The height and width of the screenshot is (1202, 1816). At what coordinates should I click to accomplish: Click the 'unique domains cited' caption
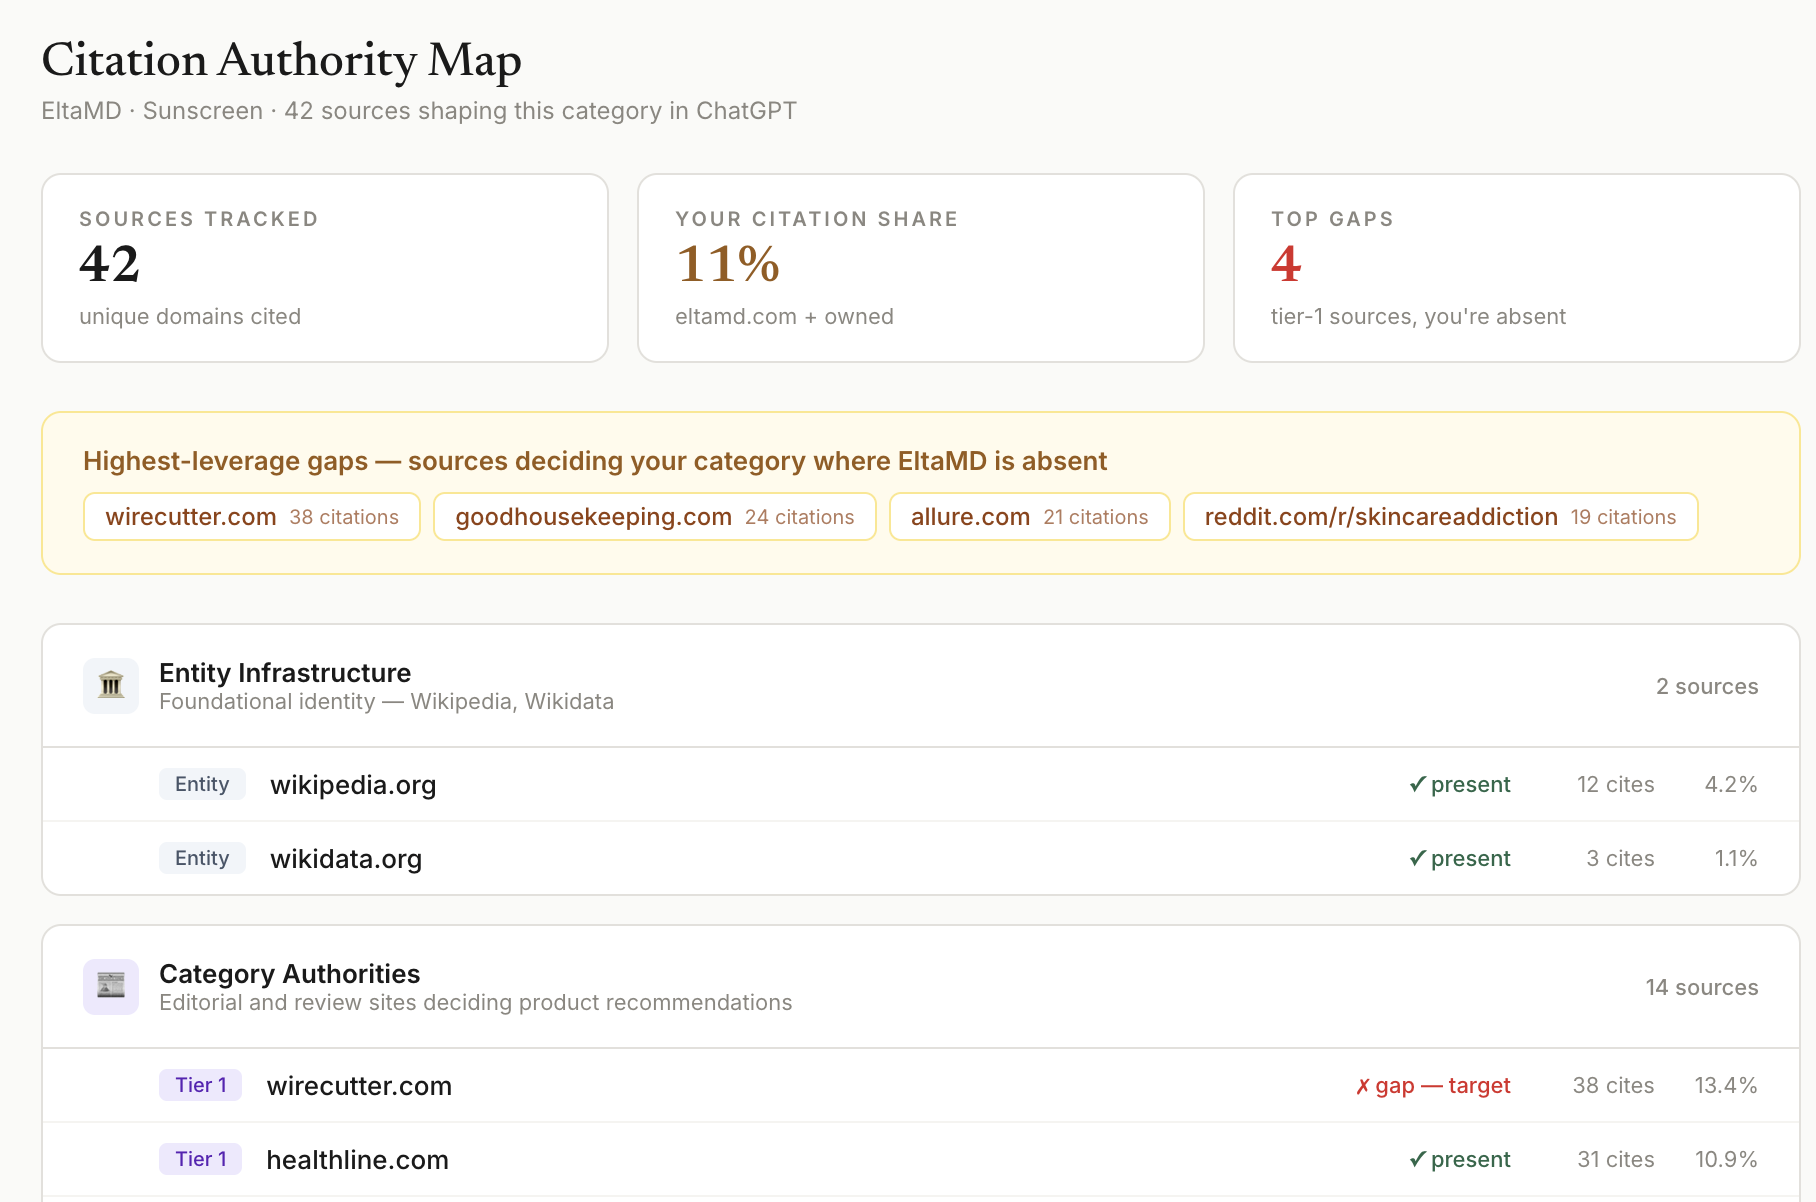point(190,317)
